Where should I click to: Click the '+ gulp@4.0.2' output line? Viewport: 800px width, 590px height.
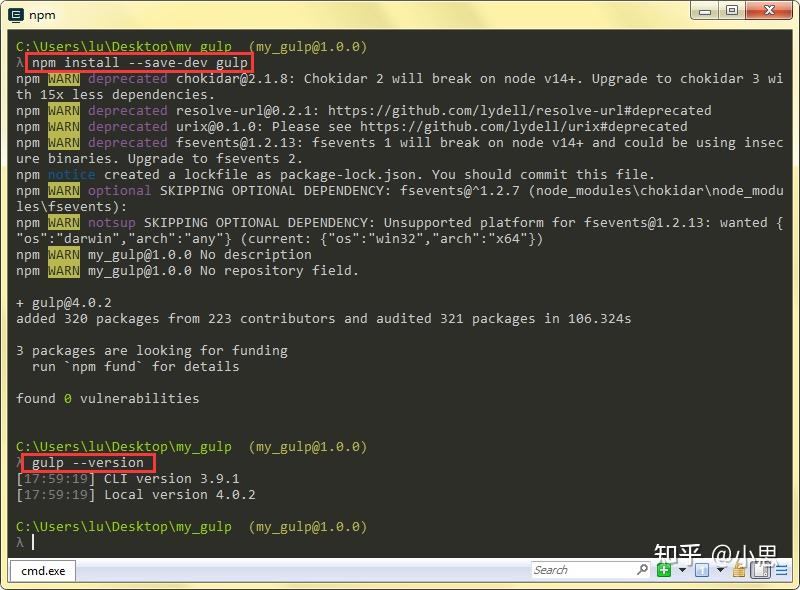click(64, 303)
